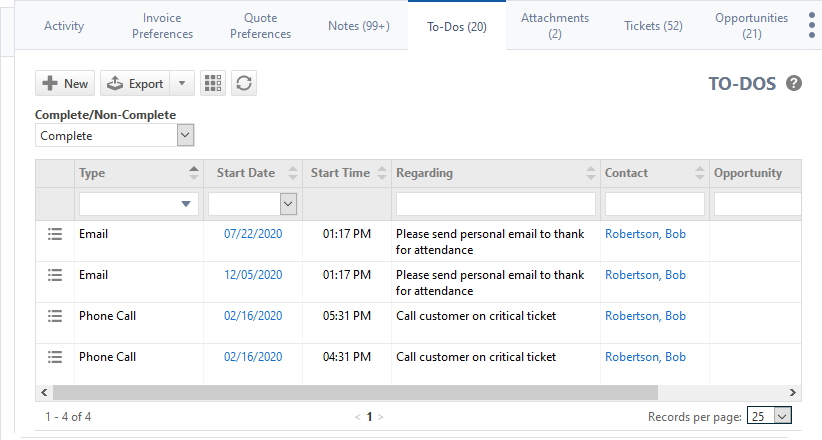The width and height of the screenshot is (822, 440).
Task: Open row menu for 12/05/2020 Email
Action: (55, 275)
